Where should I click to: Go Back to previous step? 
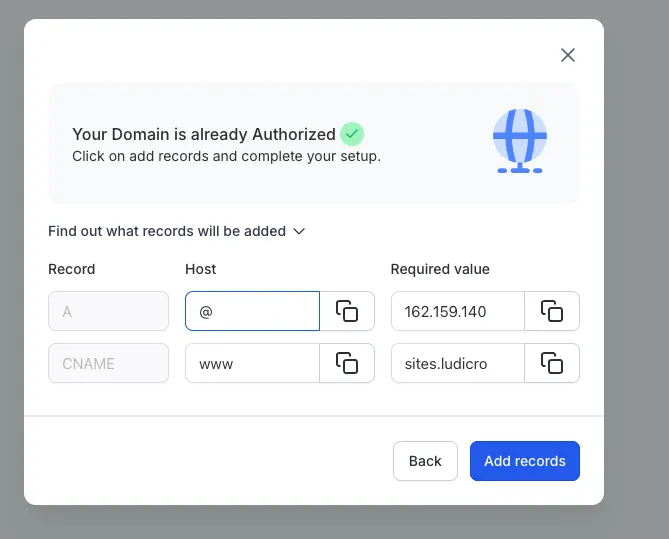pos(425,461)
